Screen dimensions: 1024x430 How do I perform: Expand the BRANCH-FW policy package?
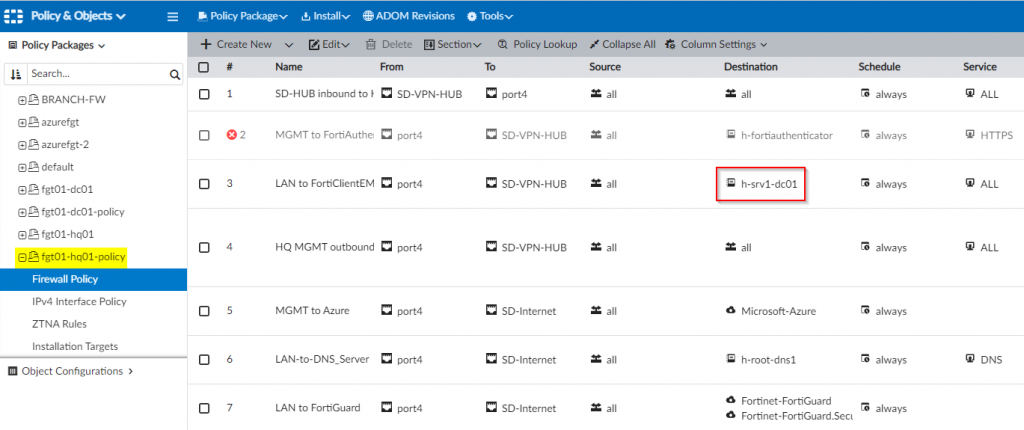click(x=22, y=102)
